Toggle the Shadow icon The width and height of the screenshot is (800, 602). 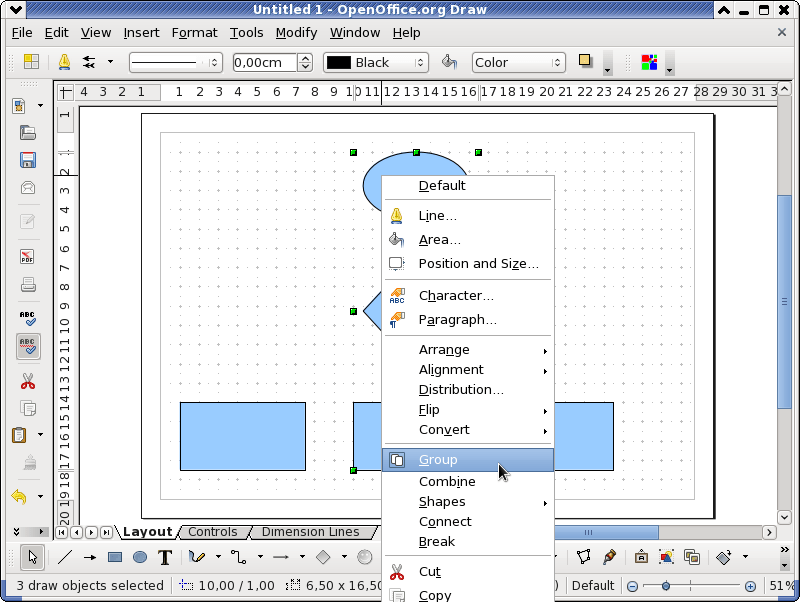[585, 61]
